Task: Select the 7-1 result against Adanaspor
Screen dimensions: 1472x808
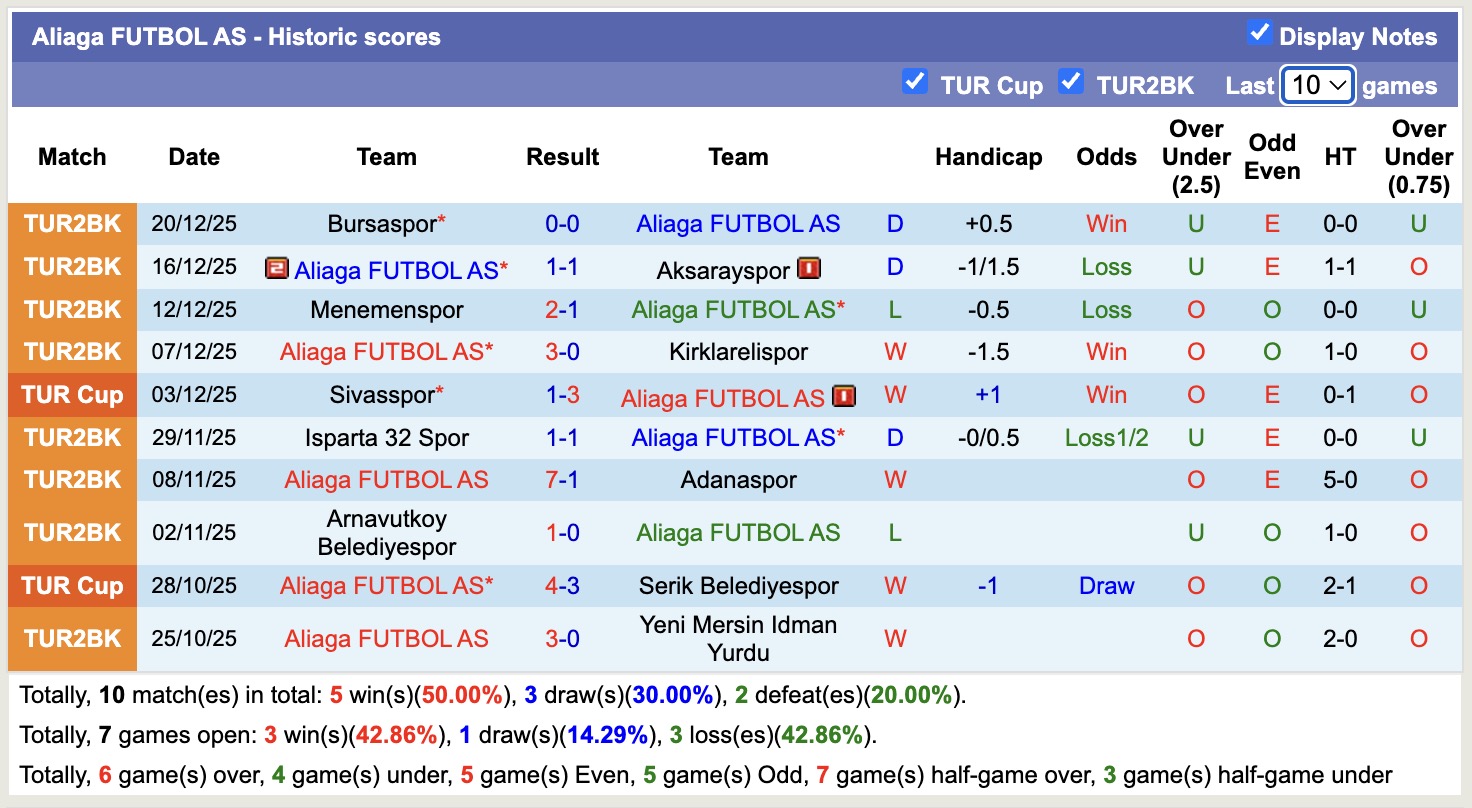Action: pos(563,480)
